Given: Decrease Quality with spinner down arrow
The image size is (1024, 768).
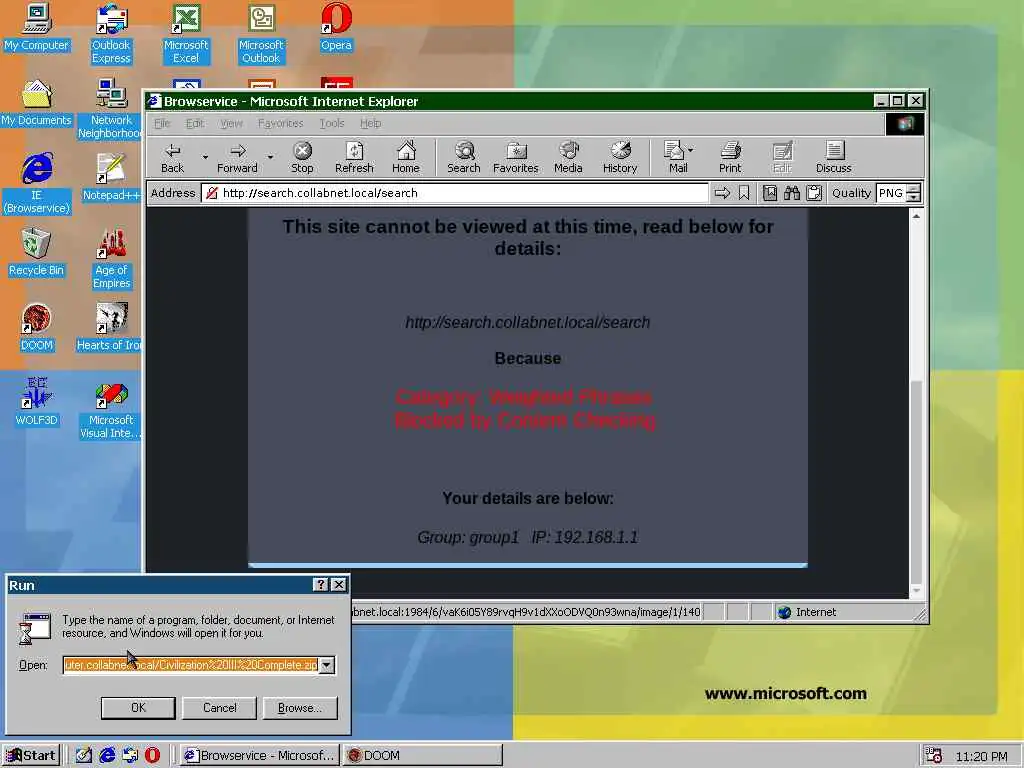Looking at the screenshot, I should coord(914,197).
